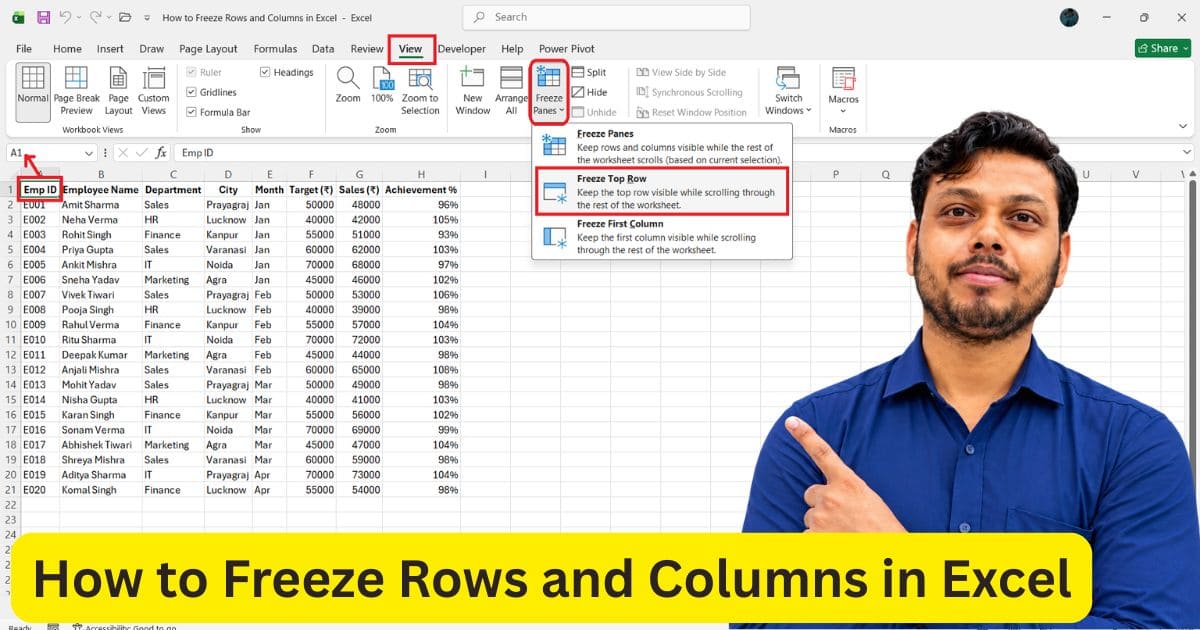This screenshot has height=630, width=1200.
Task: Toggle the Ruler checkbox
Action: click(x=191, y=72)
